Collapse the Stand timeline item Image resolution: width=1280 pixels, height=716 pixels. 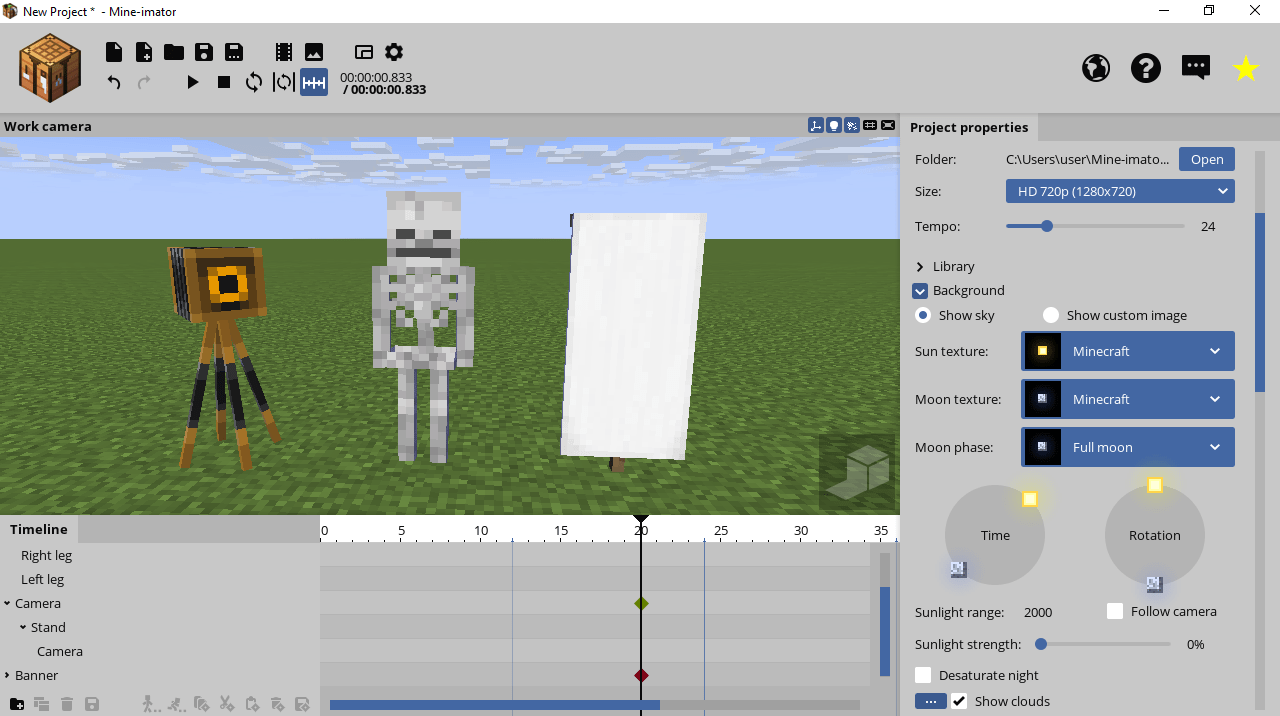23,628
